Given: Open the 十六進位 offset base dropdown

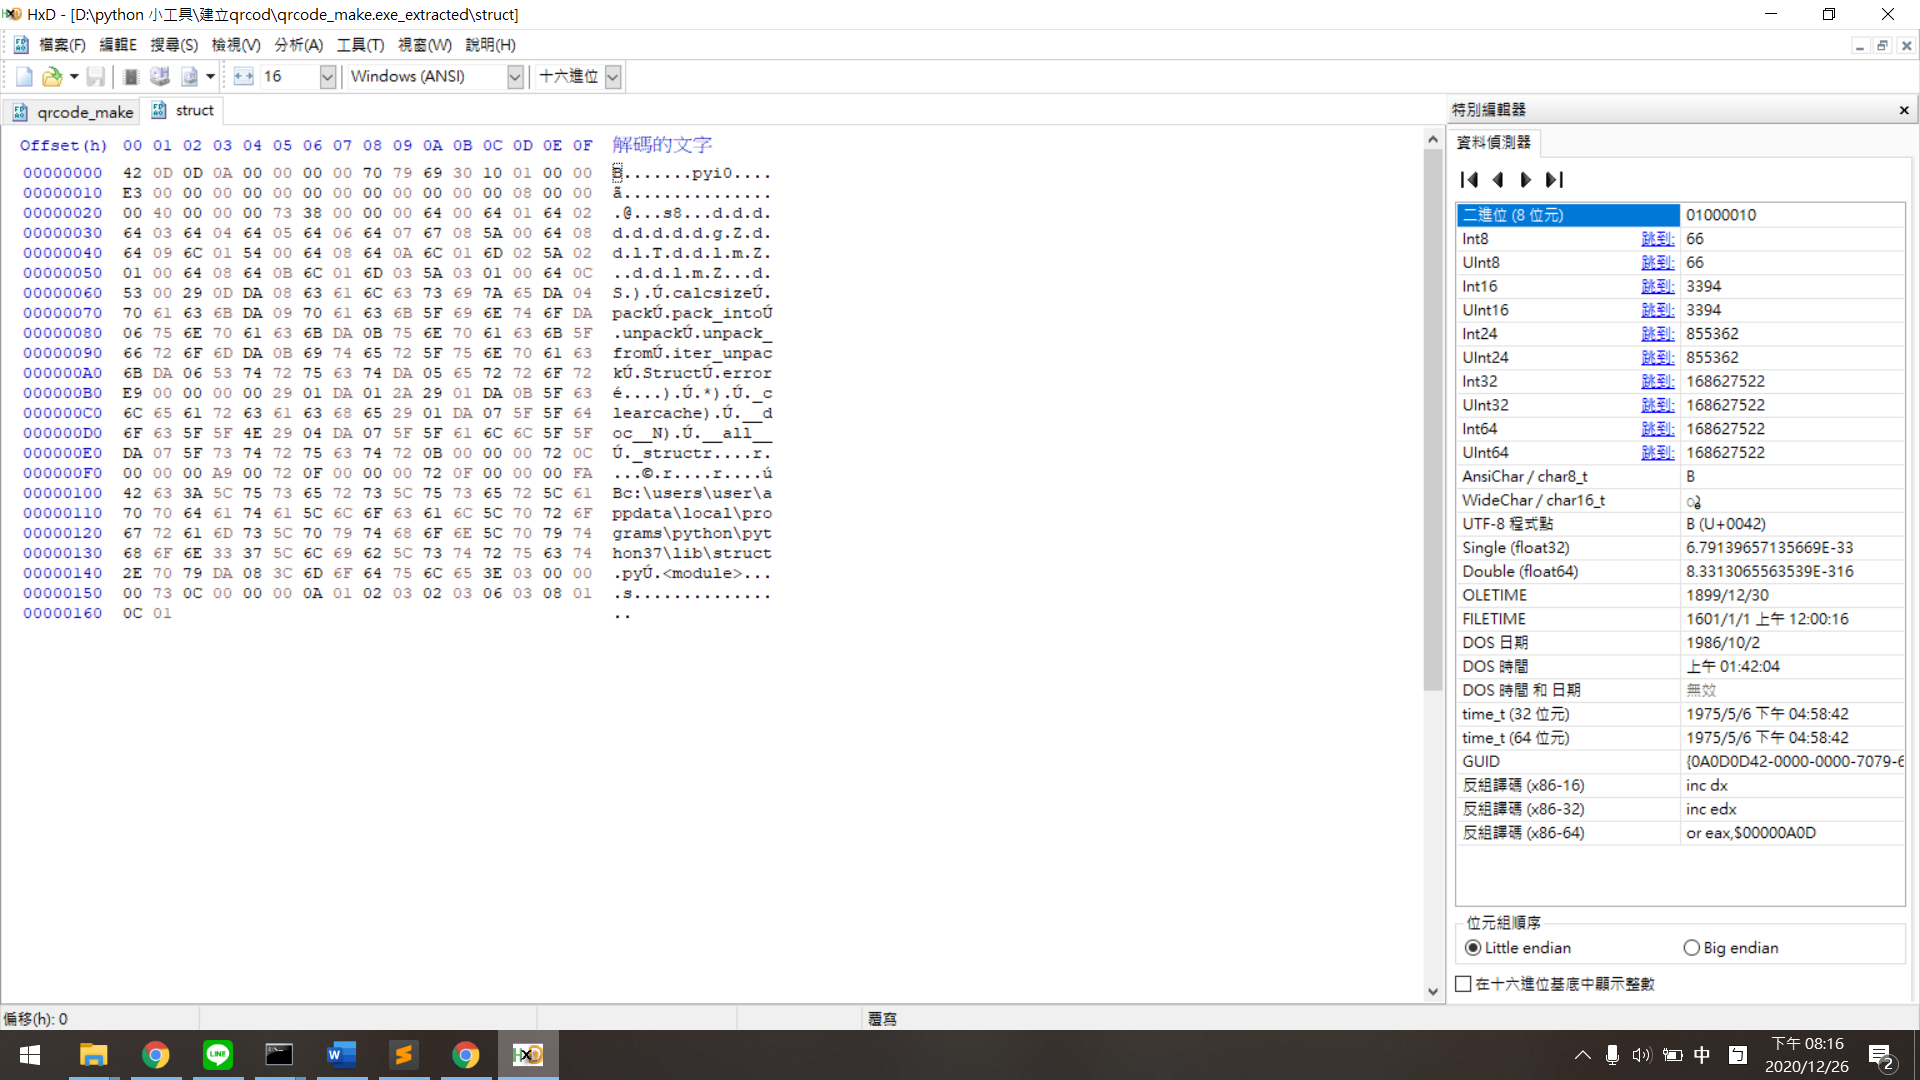Looking at the screenshot, I should click(x=613, y=77).
